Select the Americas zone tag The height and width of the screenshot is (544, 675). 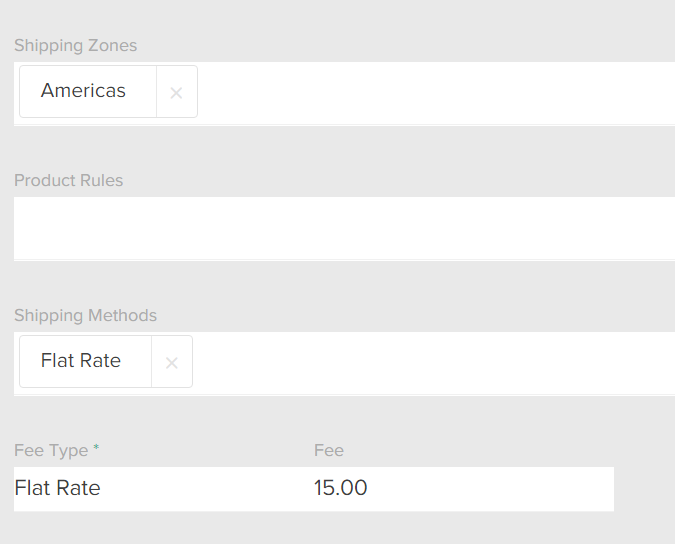click(84, 91)
